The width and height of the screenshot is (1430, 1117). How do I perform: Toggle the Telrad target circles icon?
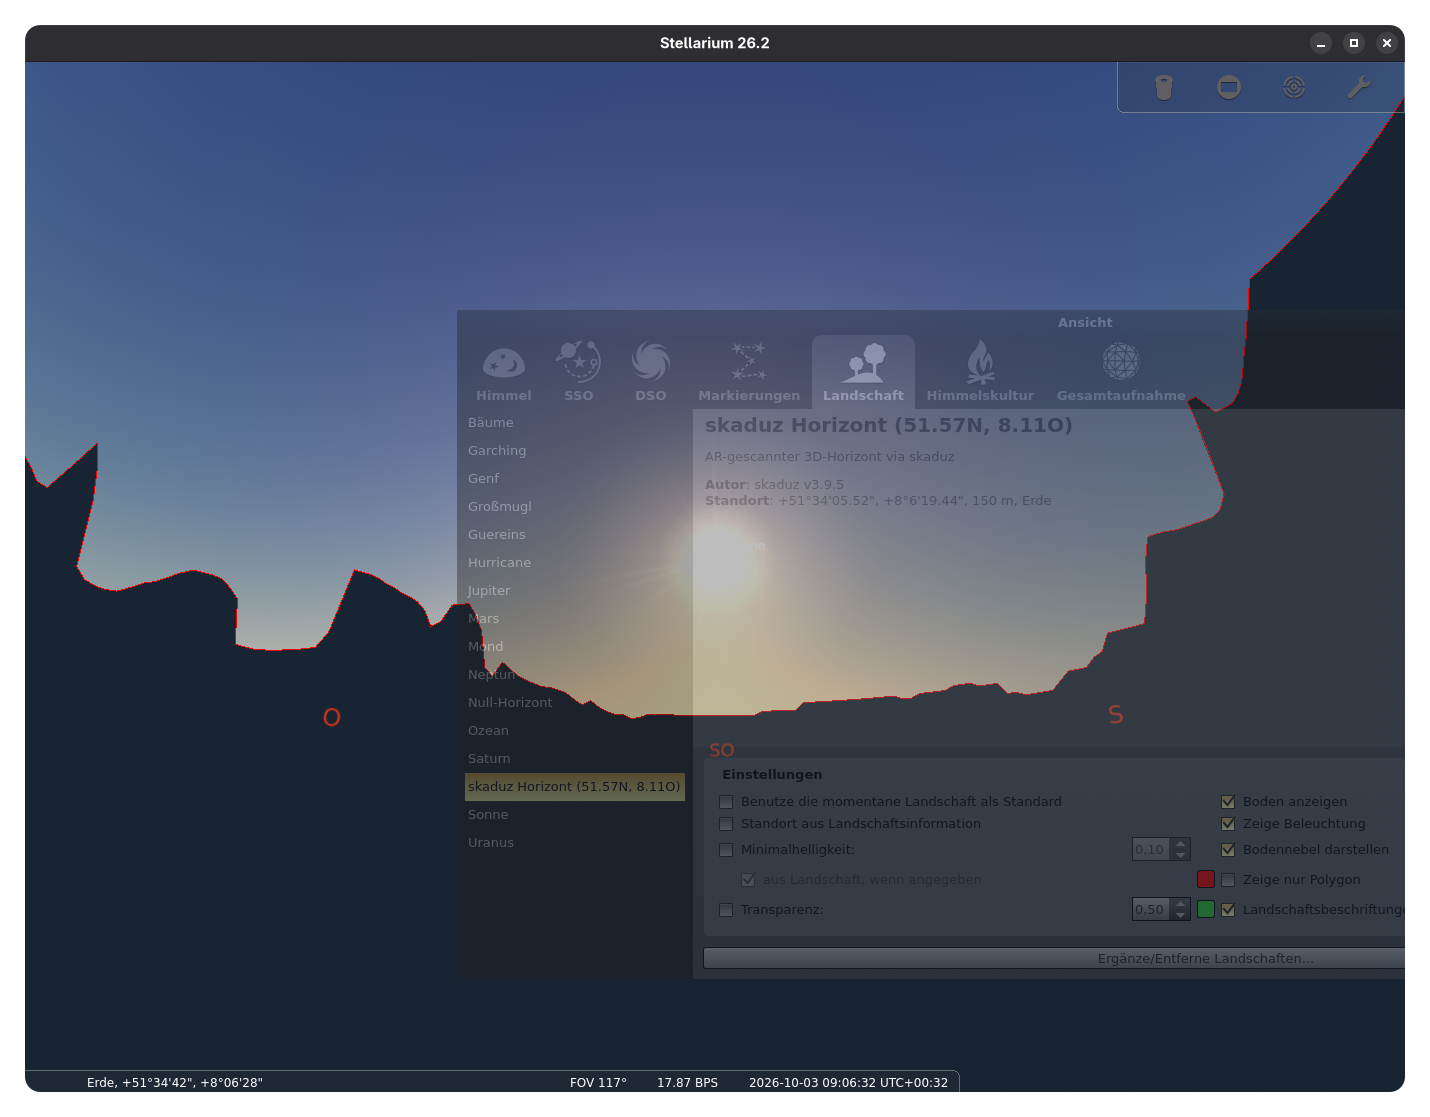1294,88
